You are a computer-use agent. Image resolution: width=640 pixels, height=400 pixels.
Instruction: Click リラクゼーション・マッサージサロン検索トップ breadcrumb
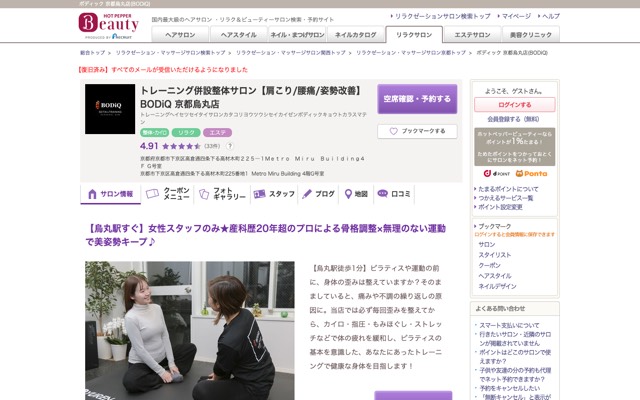pyautogui.click(x=170, y=53)
